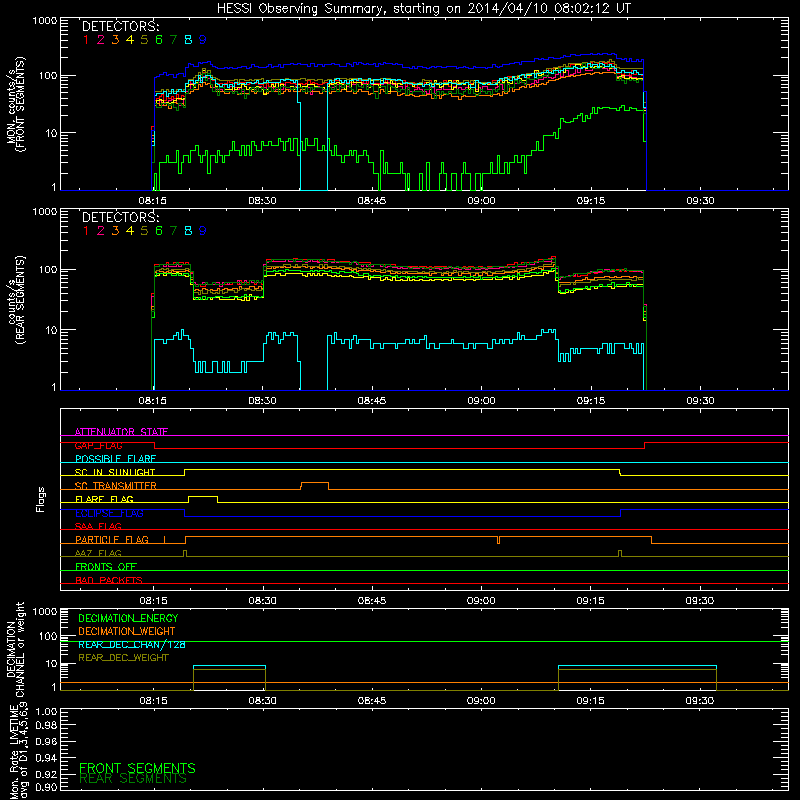Click the 09:15 tick under the Flags plot
The image size is (800, 800).
point(590,601)
